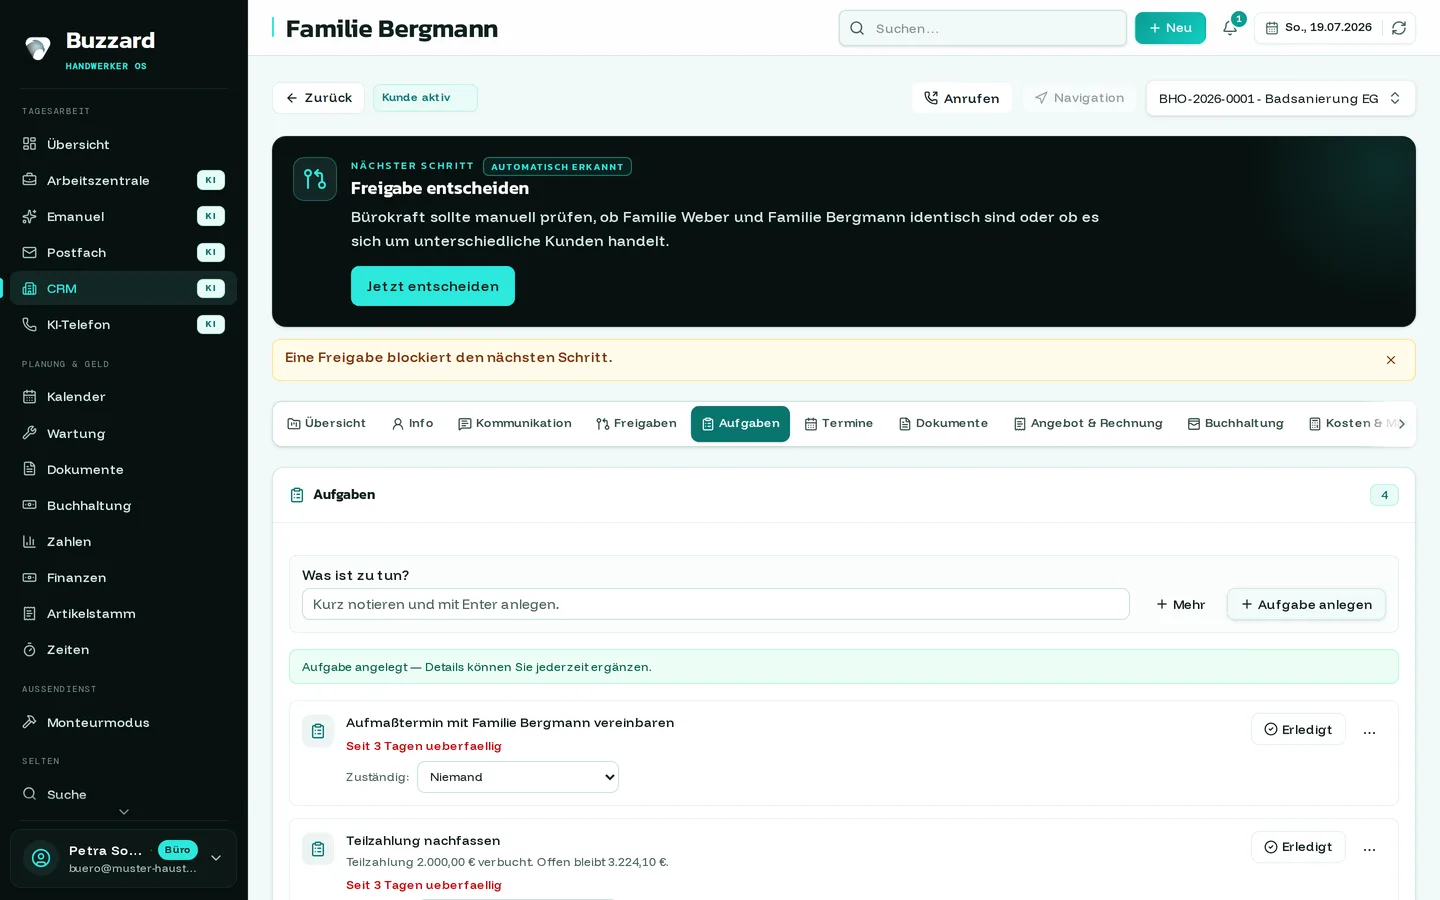Switch to the Freigaben tab
Screen dimensions: 1440x900
coord(636,424)
